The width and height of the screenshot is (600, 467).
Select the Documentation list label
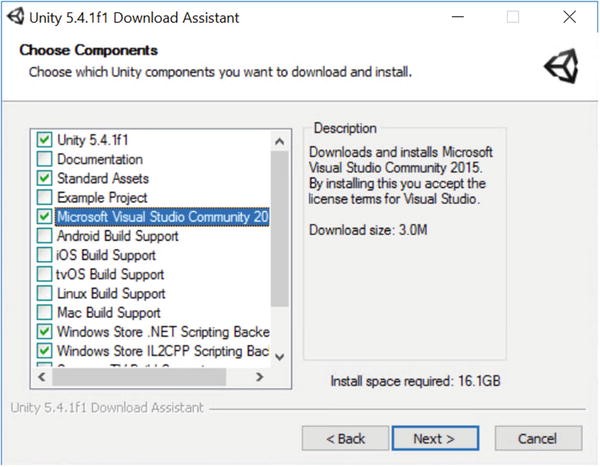click(x=100, y=159)
